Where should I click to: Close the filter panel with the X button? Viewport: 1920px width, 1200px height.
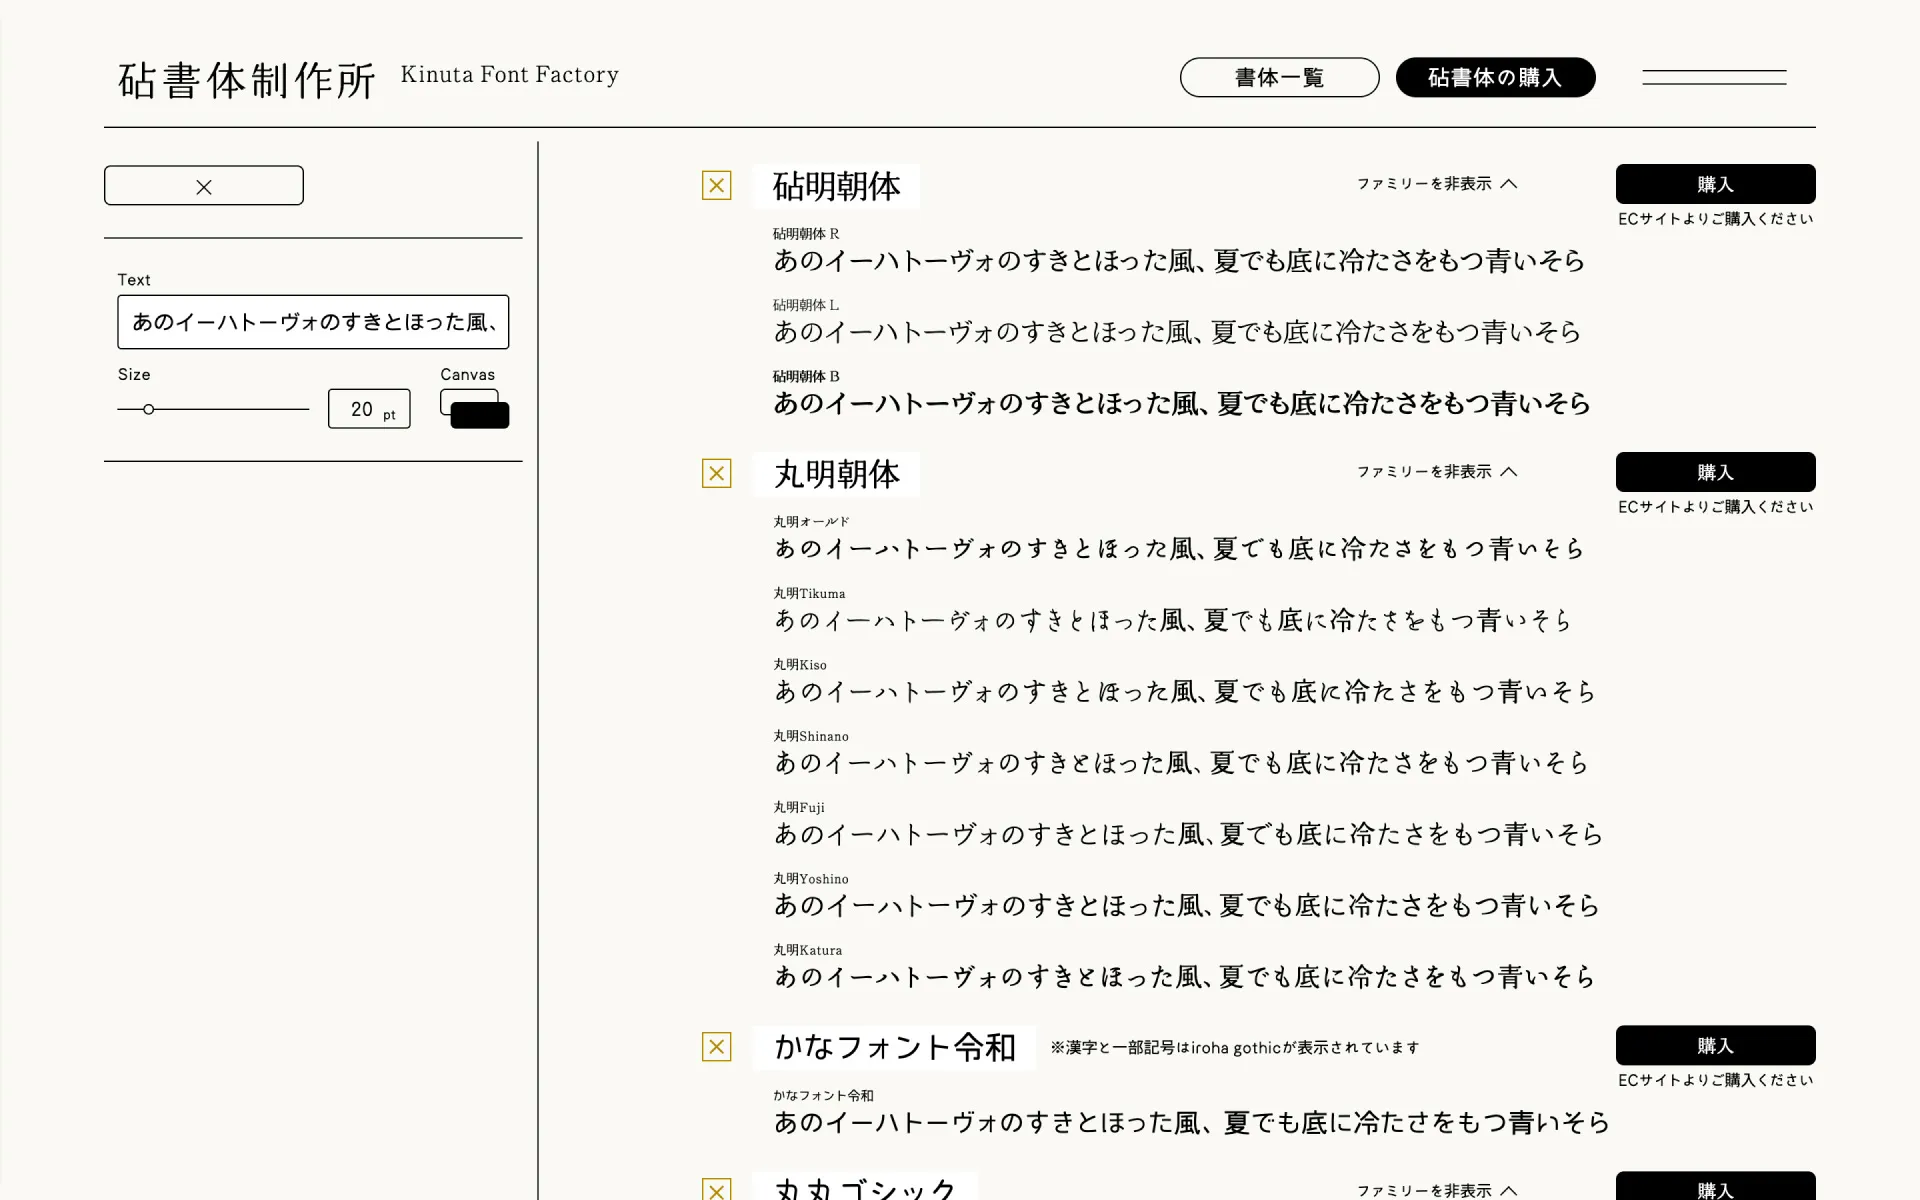[204, 186]
